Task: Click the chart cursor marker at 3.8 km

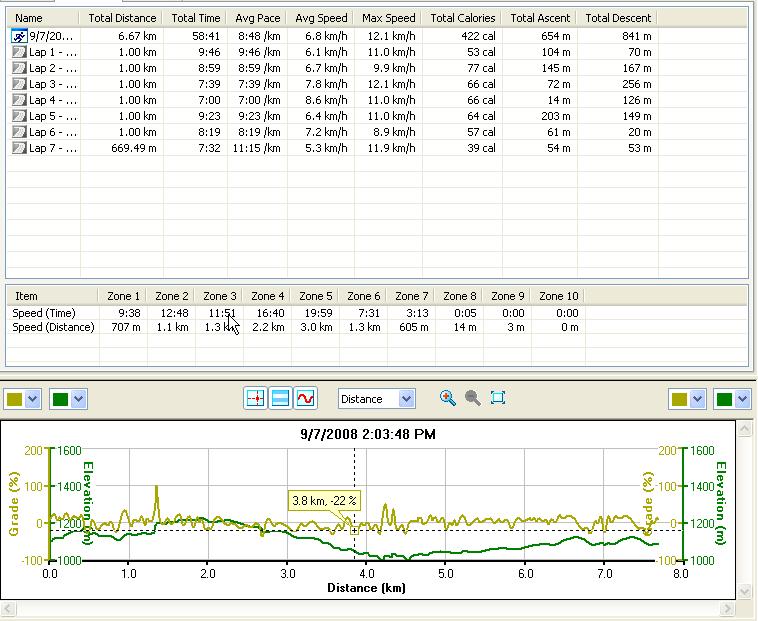Action: [354, 531]
